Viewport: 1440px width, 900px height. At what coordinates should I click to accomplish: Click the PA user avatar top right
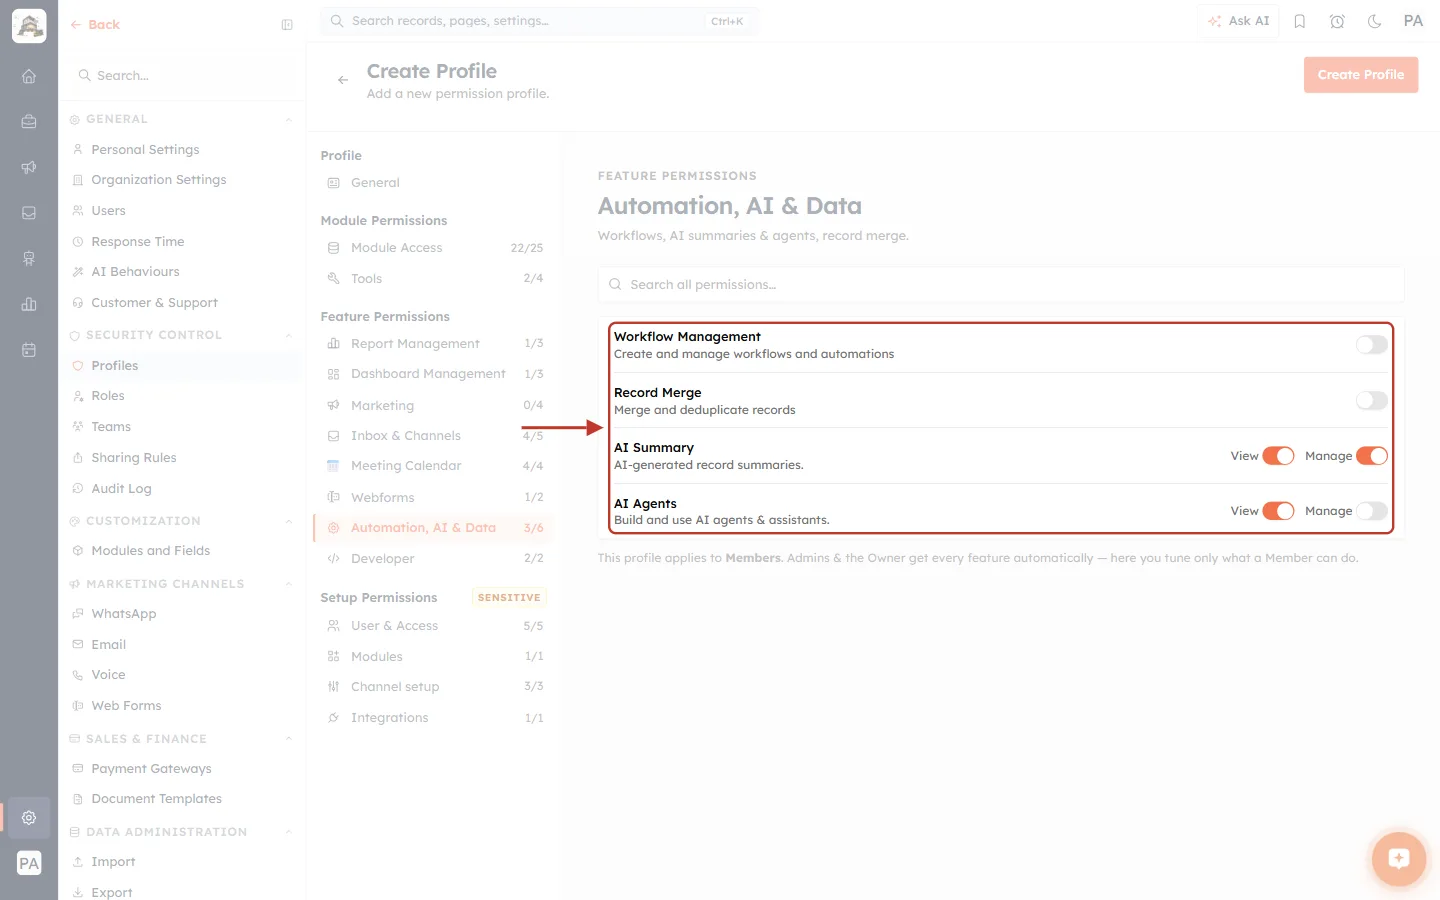click(1413, 21)
